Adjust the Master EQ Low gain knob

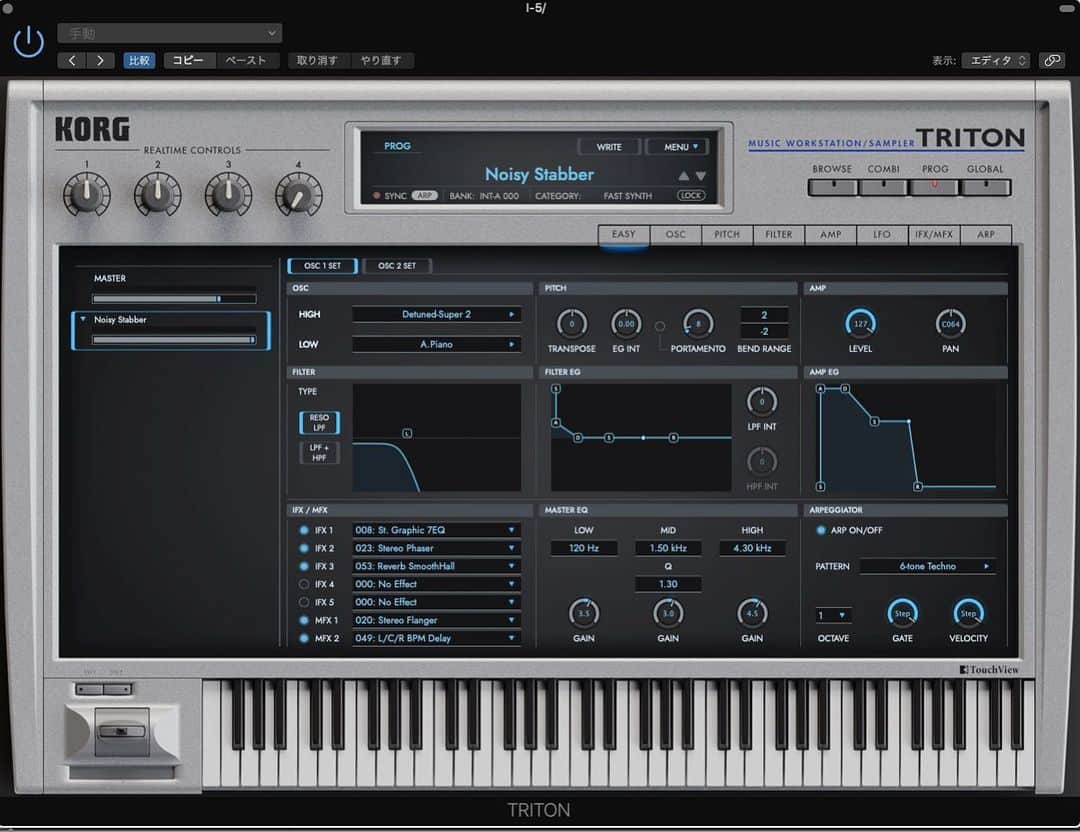(x=584, y=613)
